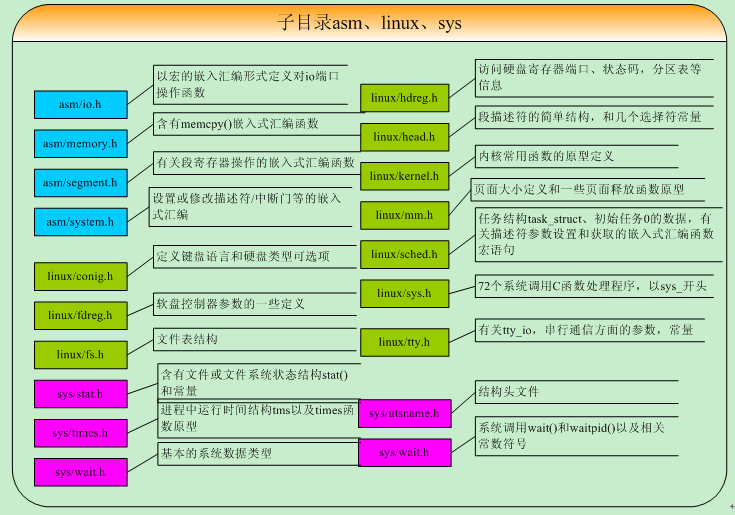Select the linux/conig.h green box

coord(81,276)
